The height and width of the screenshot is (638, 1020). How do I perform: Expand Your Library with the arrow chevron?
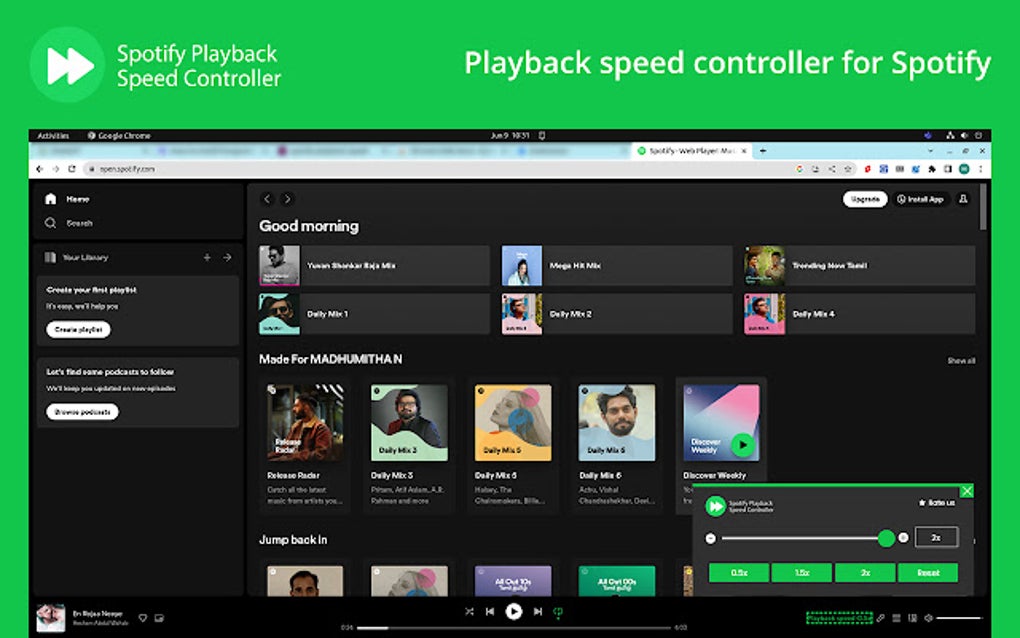coord(229,257)
